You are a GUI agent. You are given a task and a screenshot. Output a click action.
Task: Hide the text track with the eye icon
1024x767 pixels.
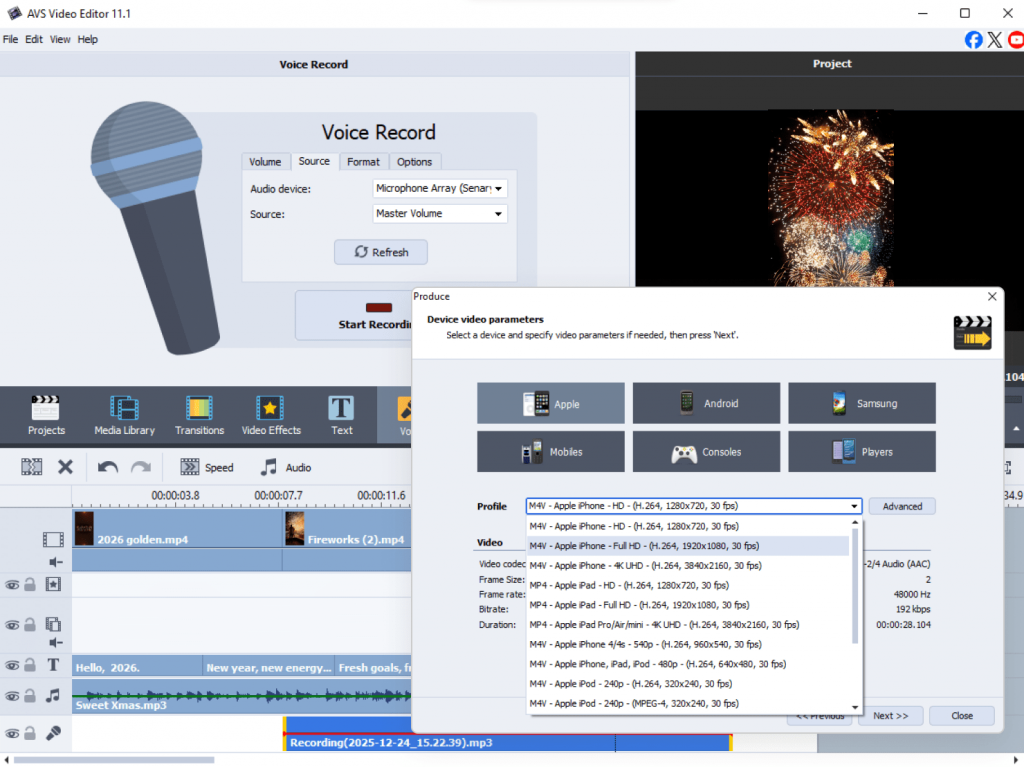(x=12, y=666)
